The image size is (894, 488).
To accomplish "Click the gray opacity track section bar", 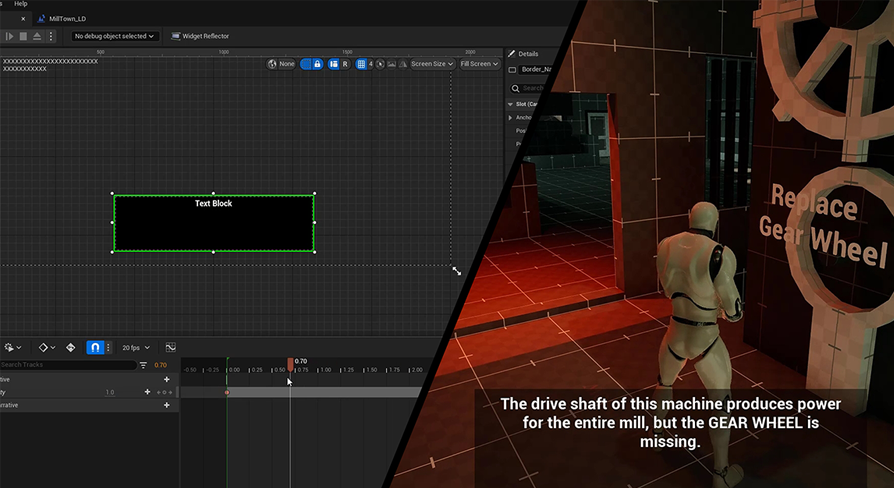I will click(323, 392).
